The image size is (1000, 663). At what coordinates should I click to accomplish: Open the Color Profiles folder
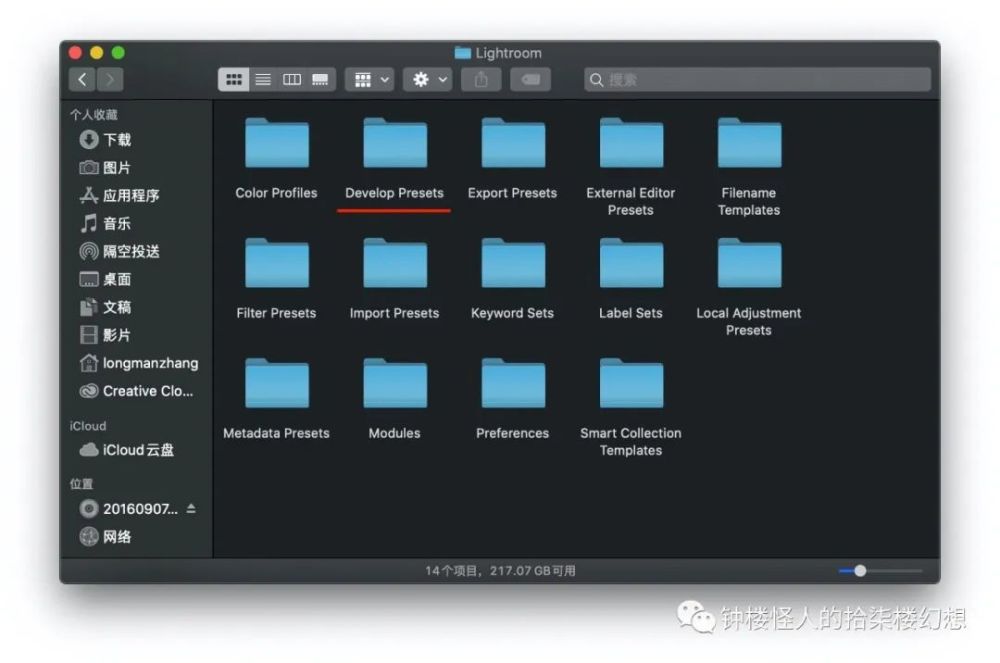pyautogui.click(x=277, y=144)
